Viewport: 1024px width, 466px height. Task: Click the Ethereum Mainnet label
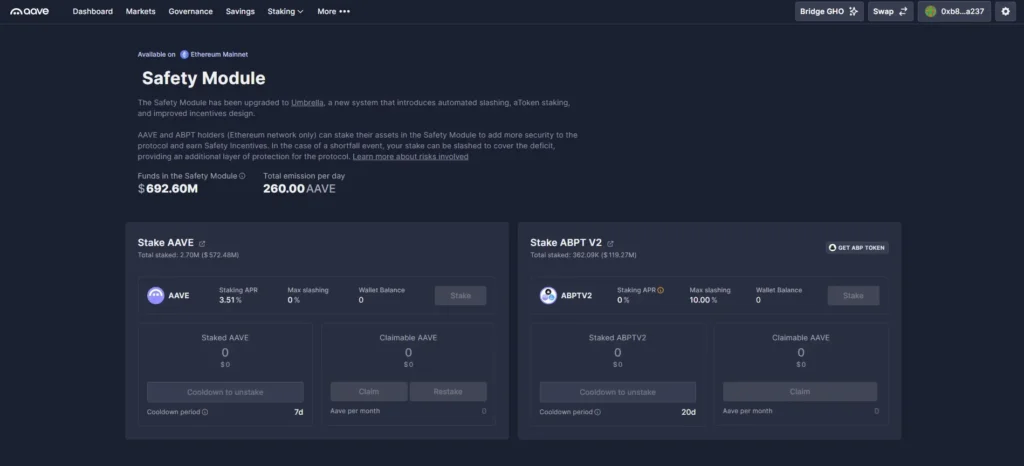pos(219,55)
